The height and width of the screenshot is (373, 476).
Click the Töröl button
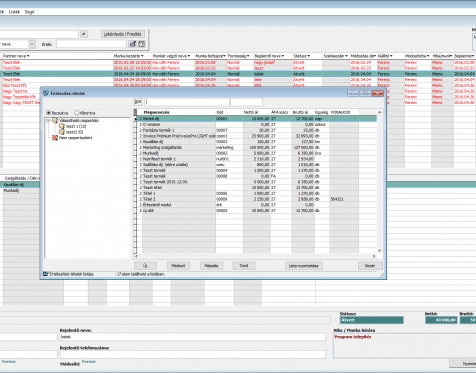pyautogui.click(x=244, y=266)
